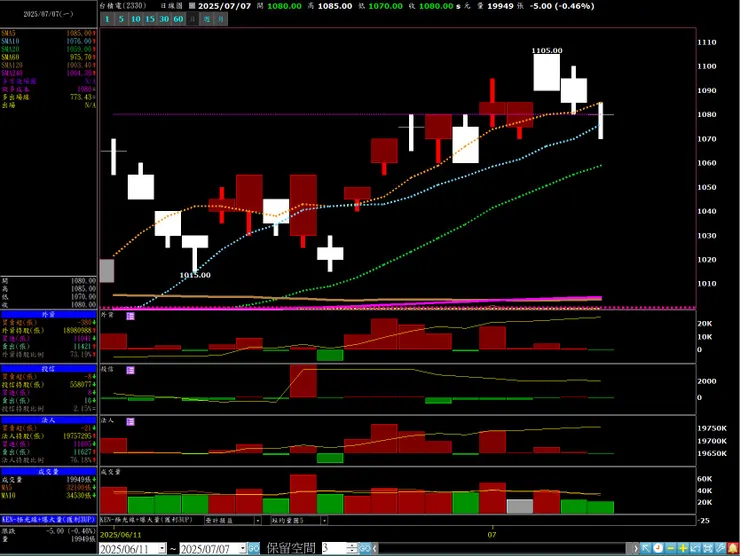Click the MA10 volume value 34530張

[x=78, y=496]
